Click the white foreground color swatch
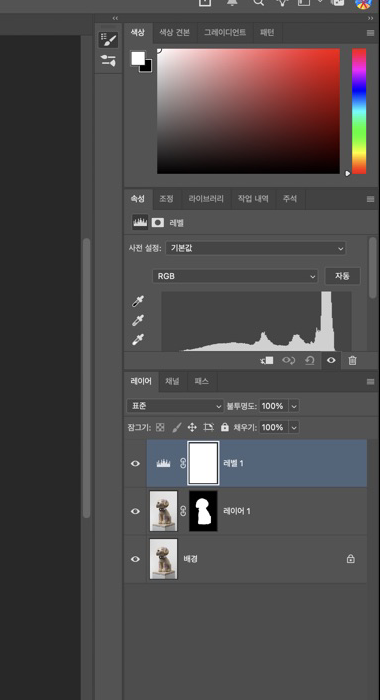Screen dimensions: 380x700 tap(138, 58)
